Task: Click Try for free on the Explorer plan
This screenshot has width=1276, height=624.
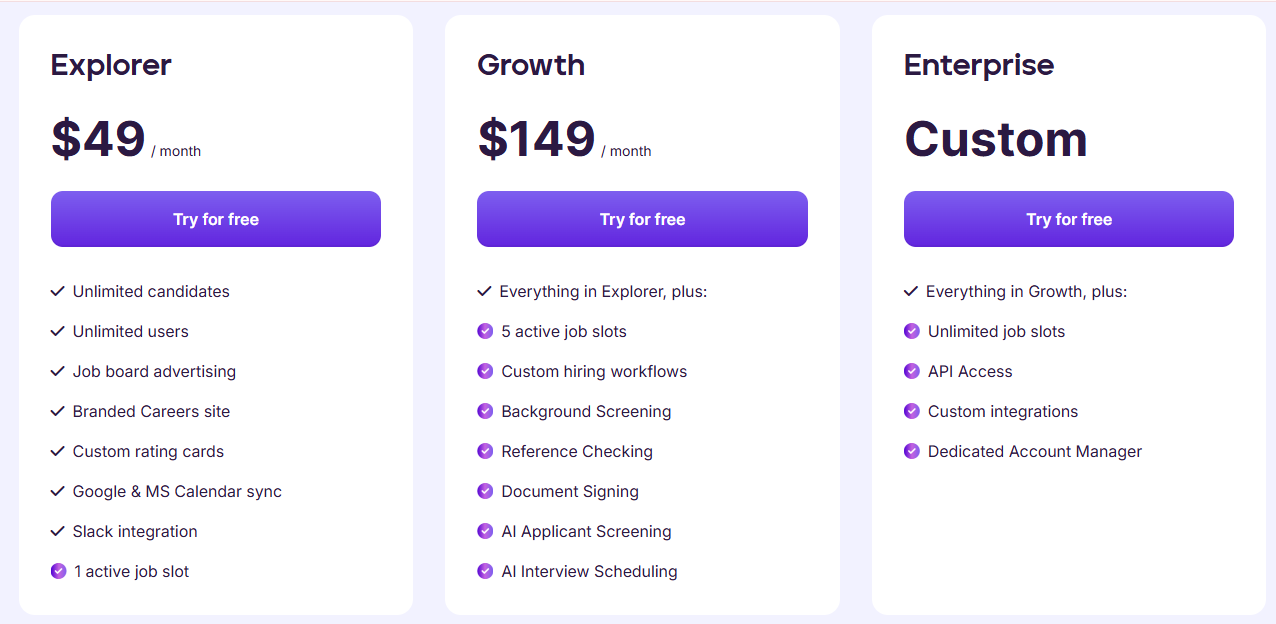Action: point(215,218)
